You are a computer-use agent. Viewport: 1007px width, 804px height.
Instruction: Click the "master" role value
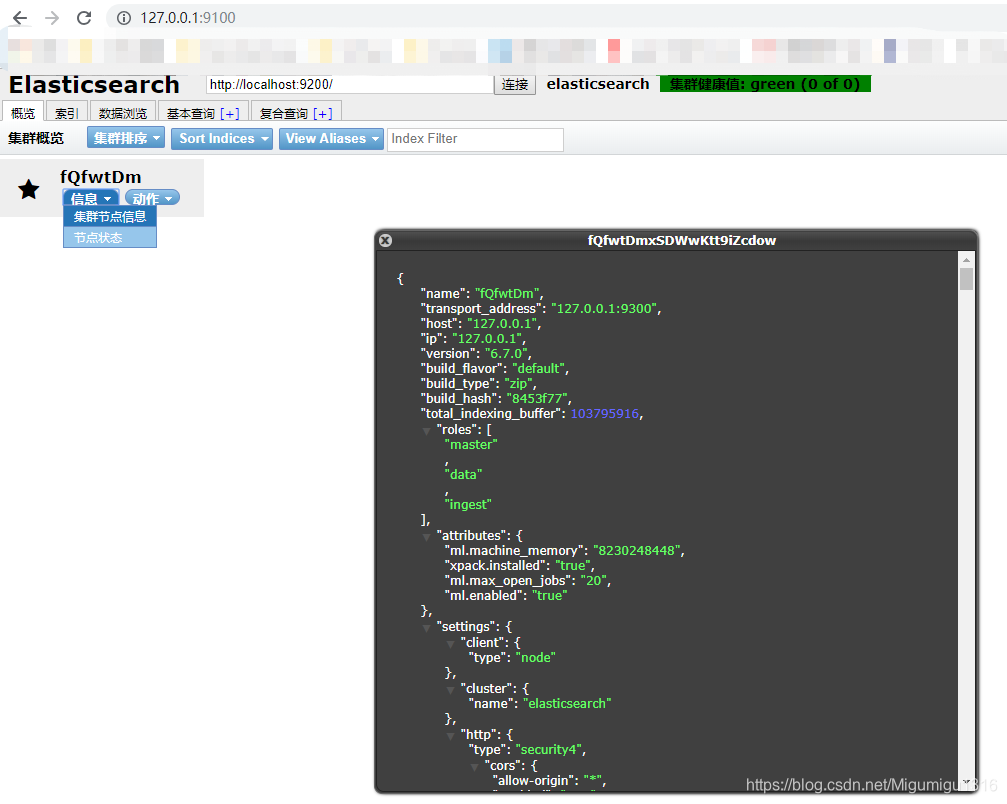coord(471,444)
